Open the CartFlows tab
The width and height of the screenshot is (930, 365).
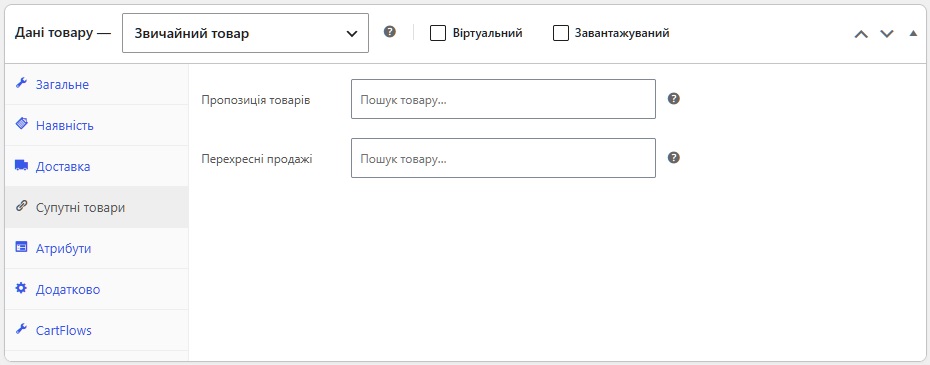point(97,330)
